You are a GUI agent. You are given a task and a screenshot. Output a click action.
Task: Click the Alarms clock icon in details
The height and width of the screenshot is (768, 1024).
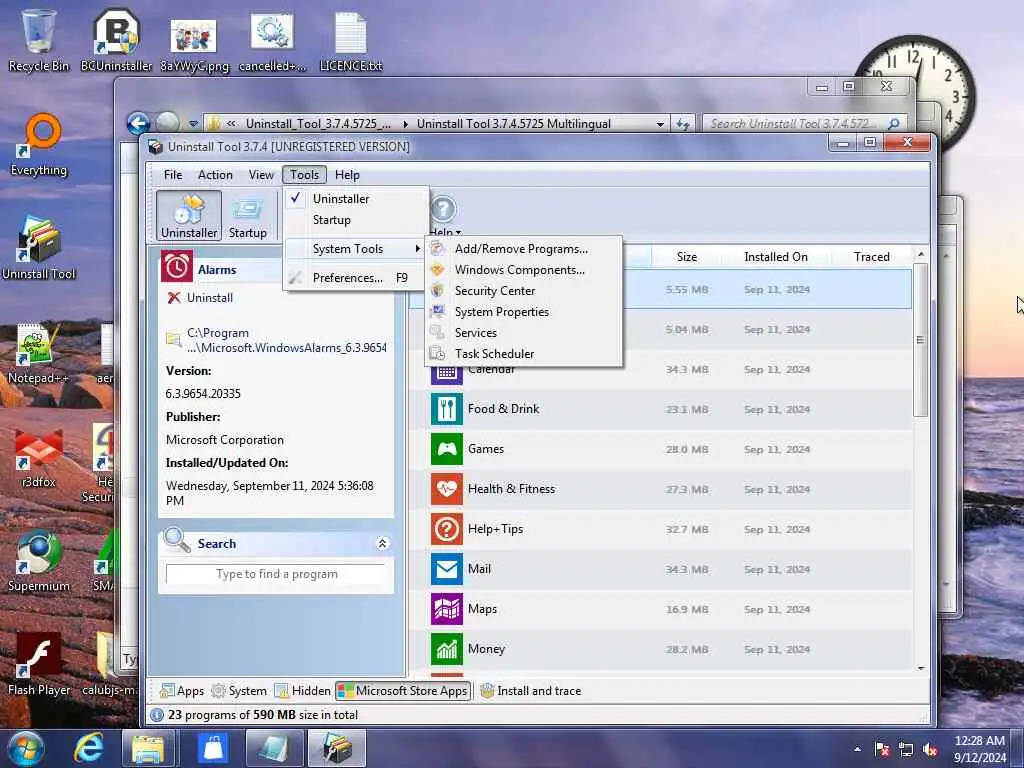point(176,266)
